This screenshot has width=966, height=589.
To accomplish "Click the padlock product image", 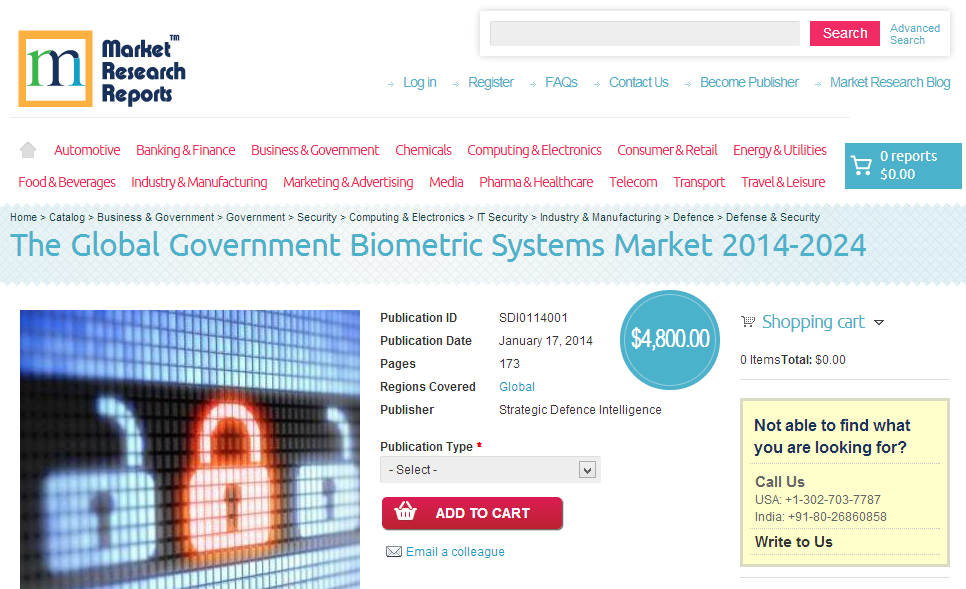I will pyautogui.click(x=190, y=449).
